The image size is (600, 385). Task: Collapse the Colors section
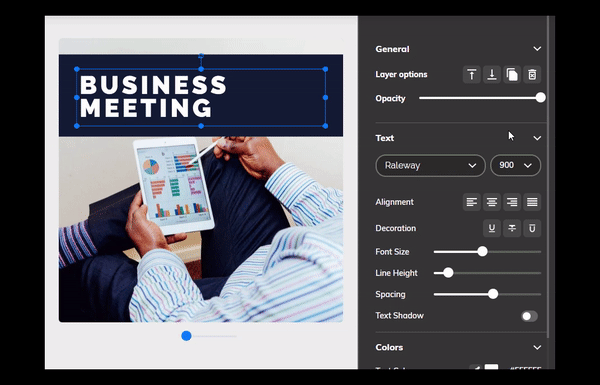(537, 347)
